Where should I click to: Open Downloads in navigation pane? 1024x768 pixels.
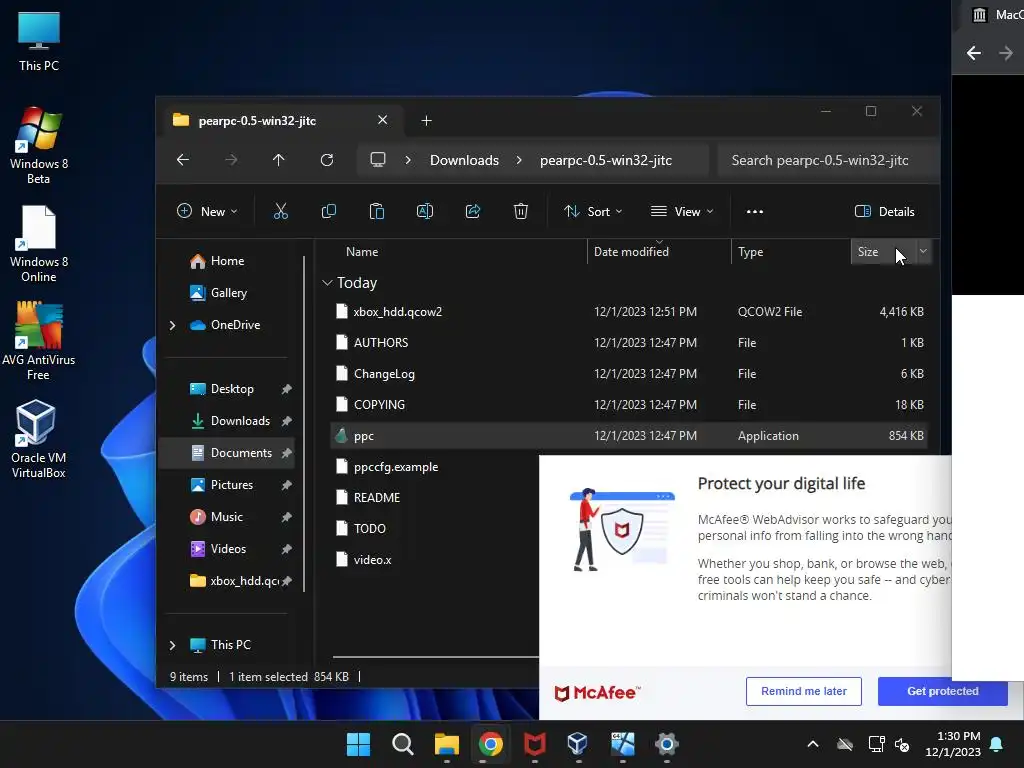click(227, 421)
